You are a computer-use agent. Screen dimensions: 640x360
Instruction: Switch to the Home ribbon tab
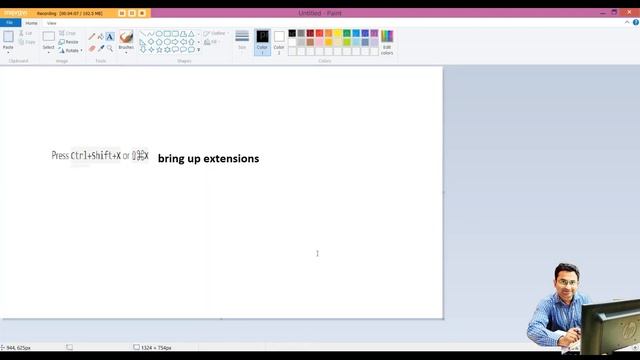tap(31, 23)
